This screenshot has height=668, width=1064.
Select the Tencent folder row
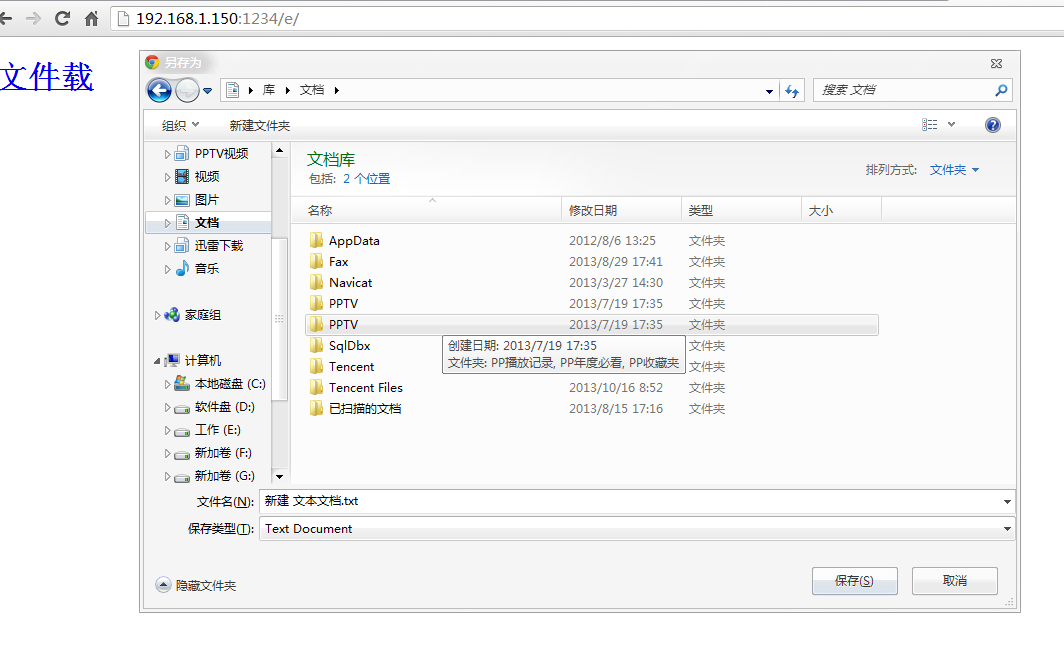pos(592,367)
